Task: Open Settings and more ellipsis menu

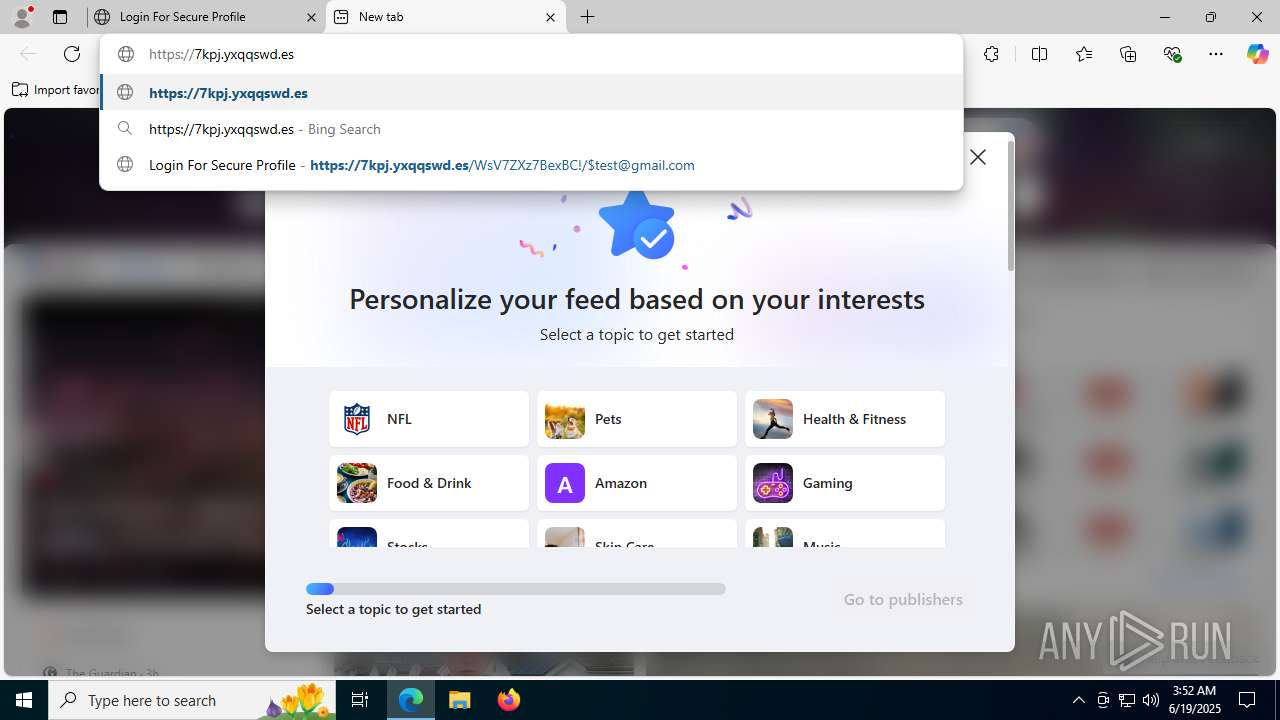Action: [1216, 54]
